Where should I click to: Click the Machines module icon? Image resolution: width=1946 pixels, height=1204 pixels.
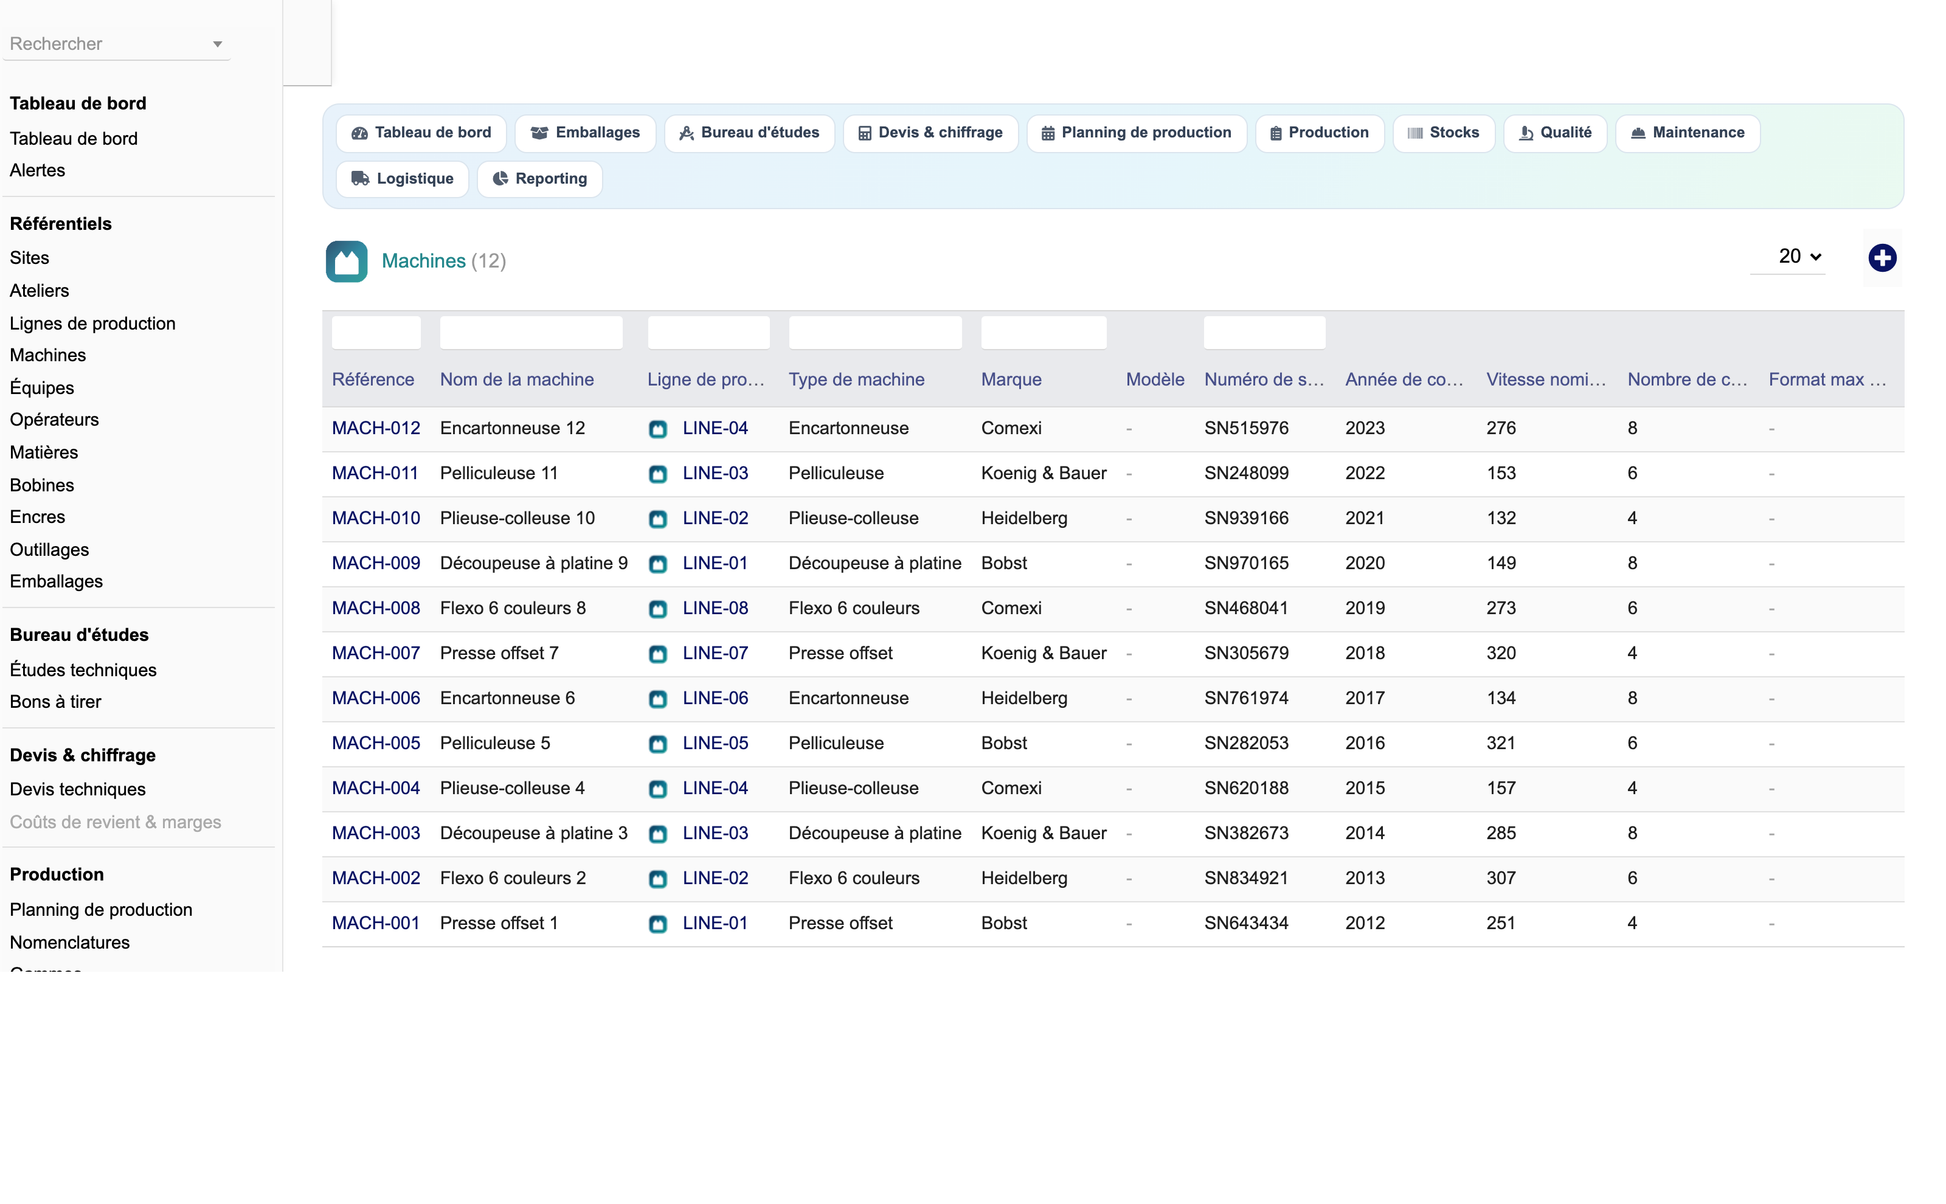346,261
